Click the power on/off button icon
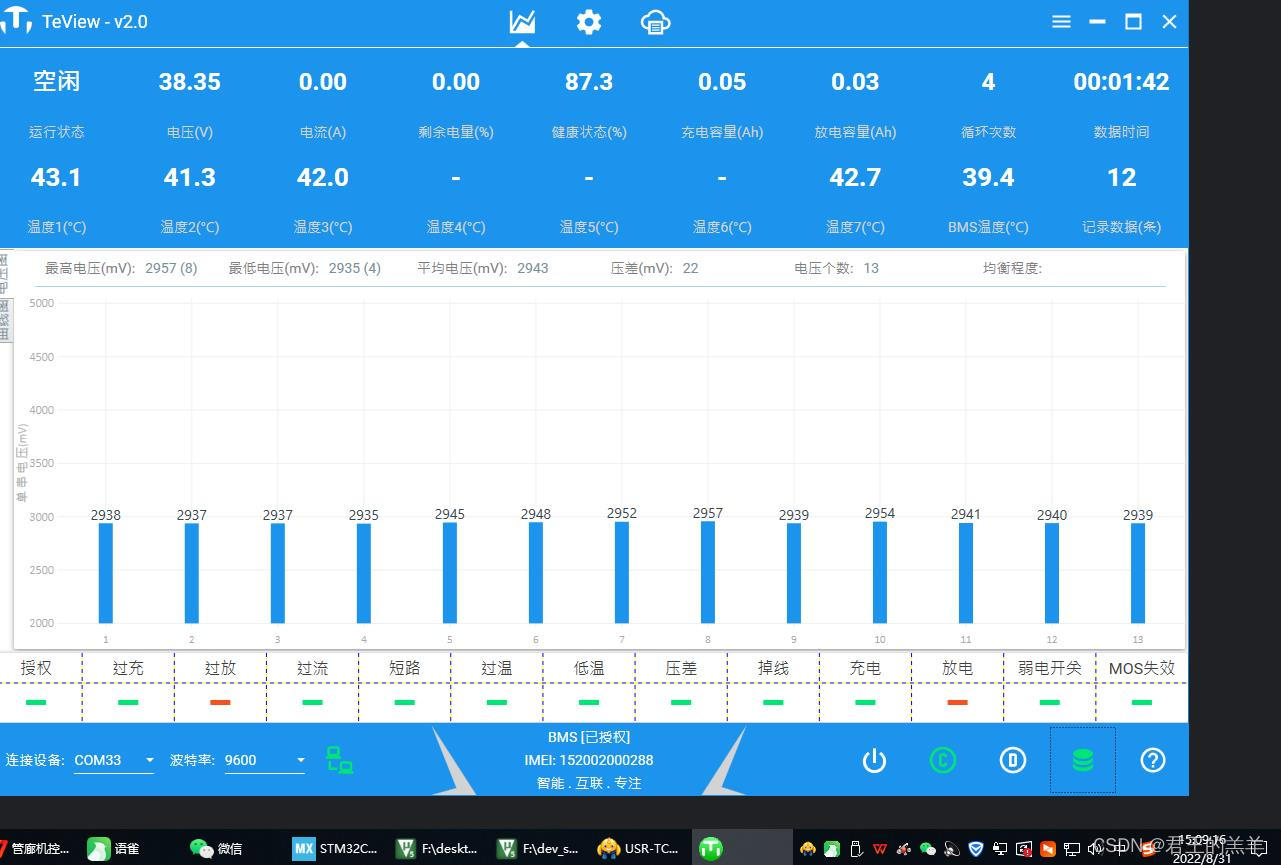 click(x=874, y=761)
